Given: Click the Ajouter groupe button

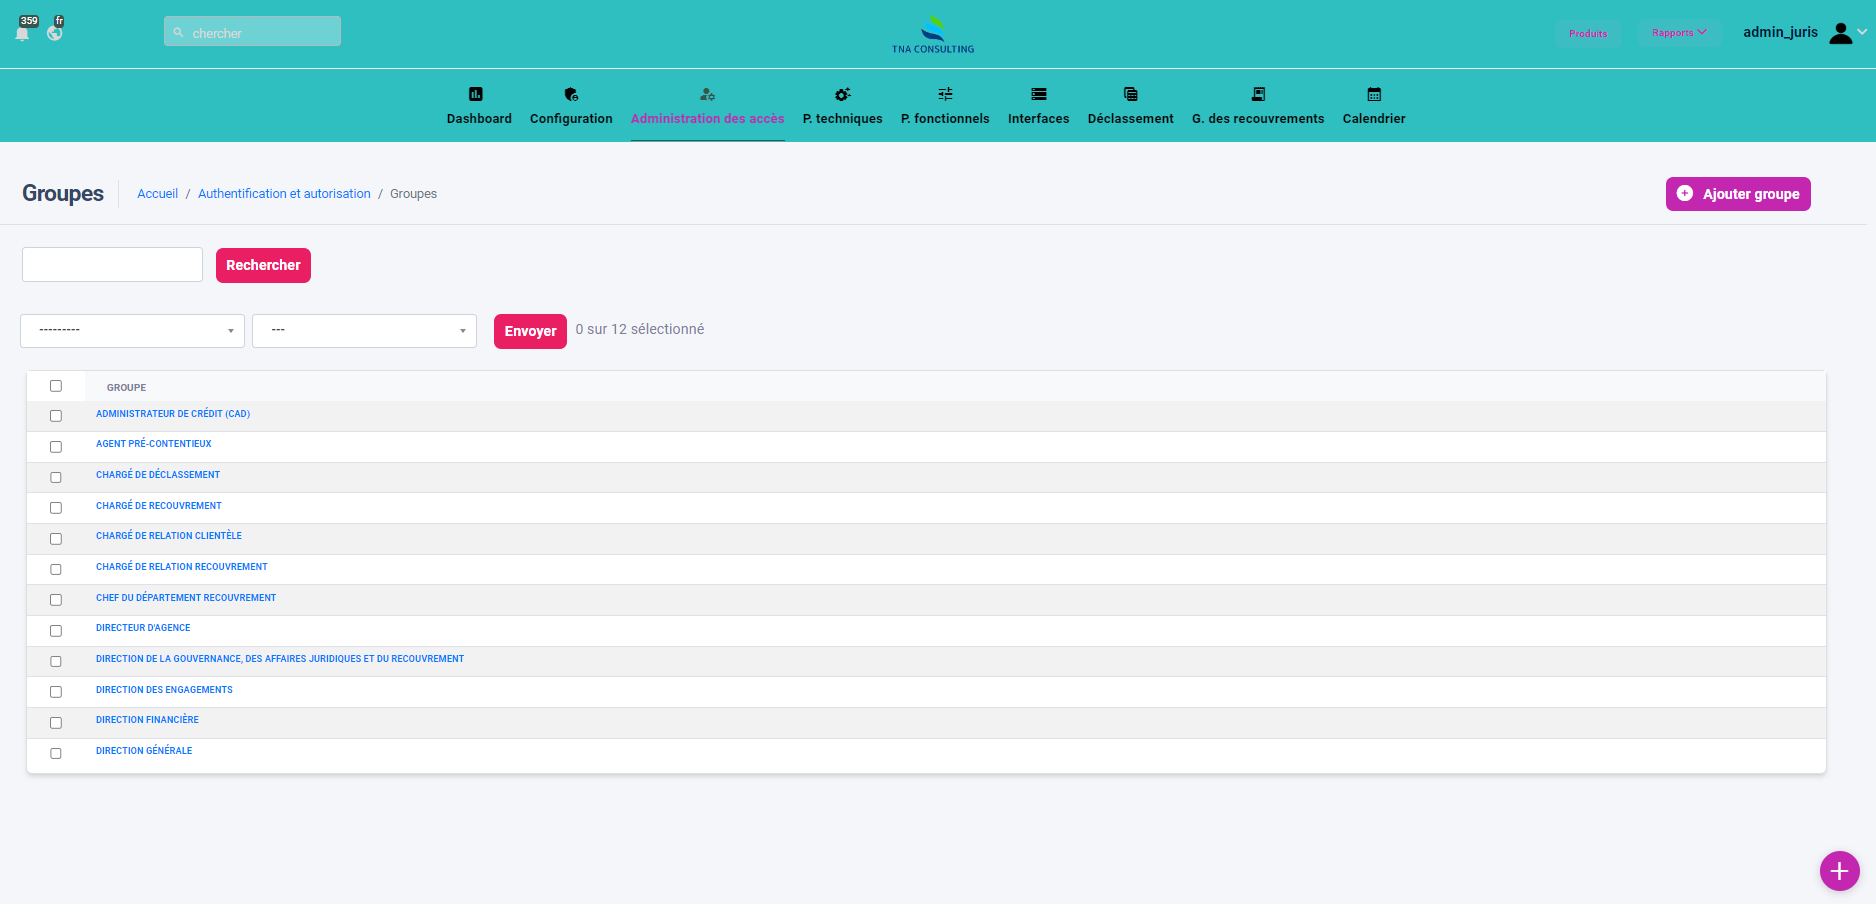Looking at the screenshot, I should click(x=1737, y=194).
